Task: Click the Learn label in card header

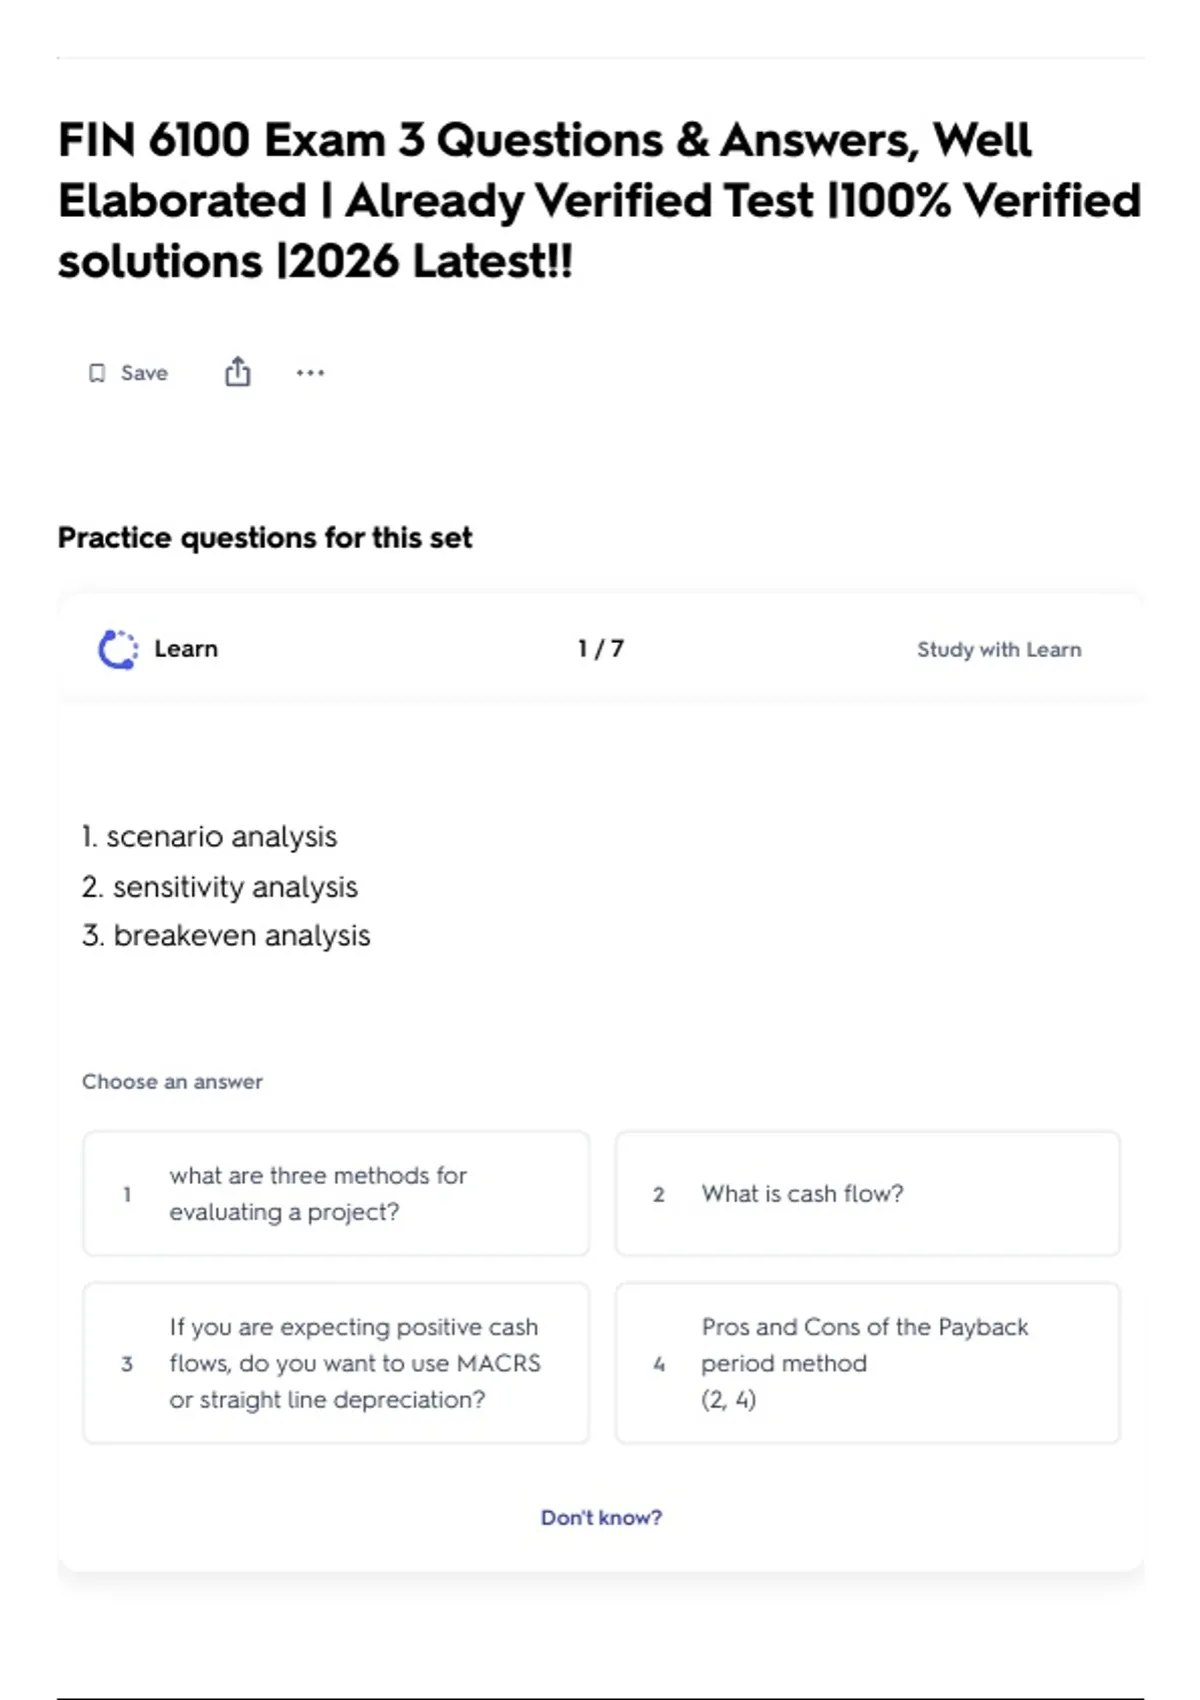Action: point(186,648)
